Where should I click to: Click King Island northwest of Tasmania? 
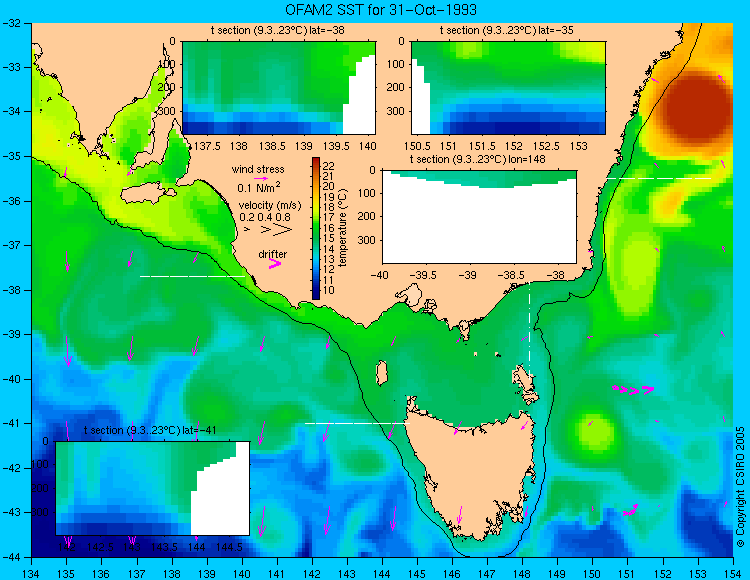coord(381,373)
